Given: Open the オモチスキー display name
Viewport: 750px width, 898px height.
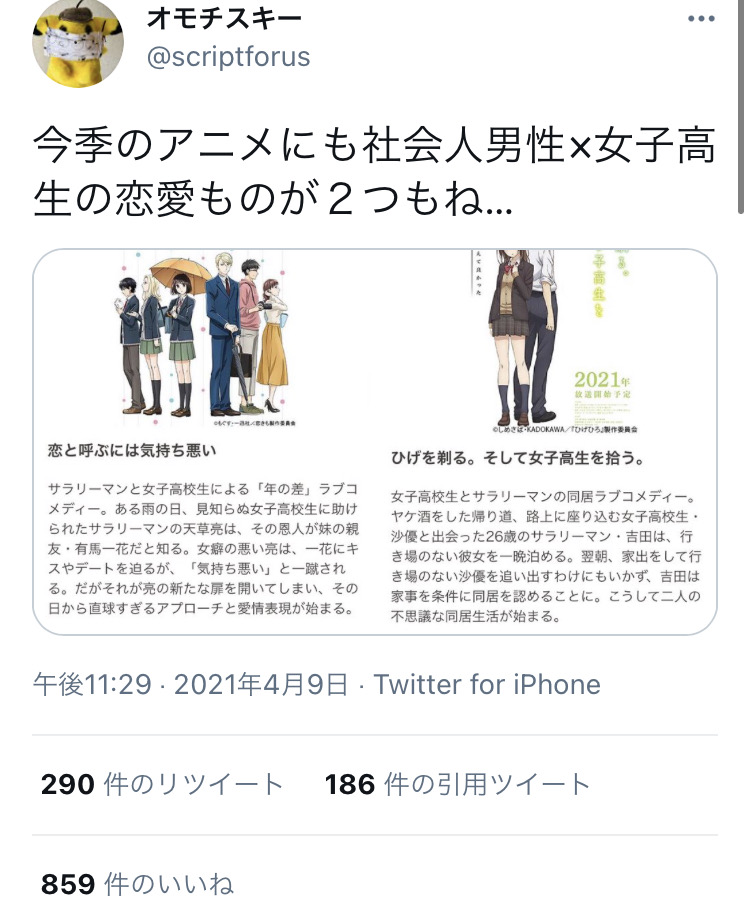Looking at the screenshot, I should 224,19.
